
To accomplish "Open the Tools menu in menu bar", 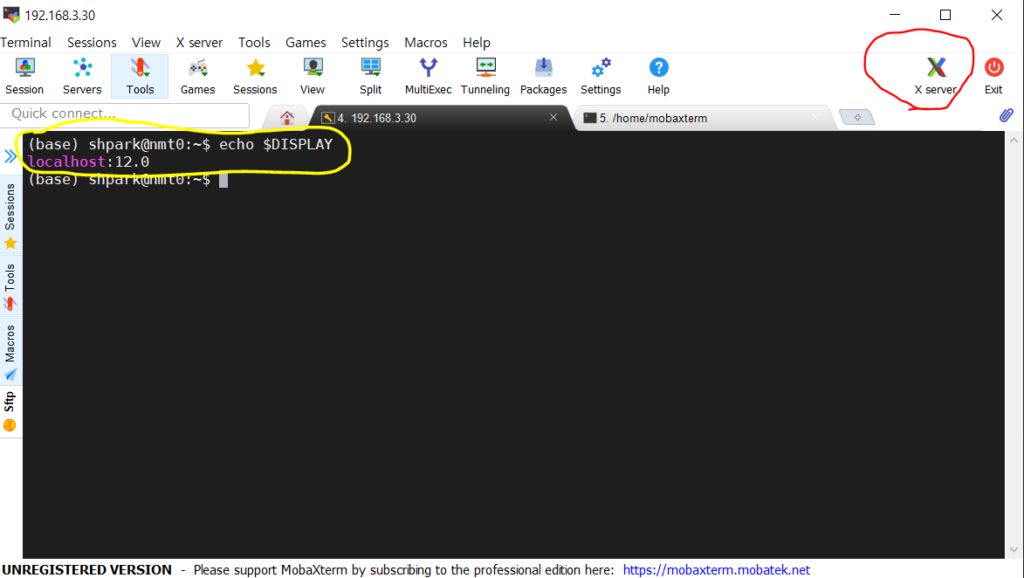I will coord(254,42).
